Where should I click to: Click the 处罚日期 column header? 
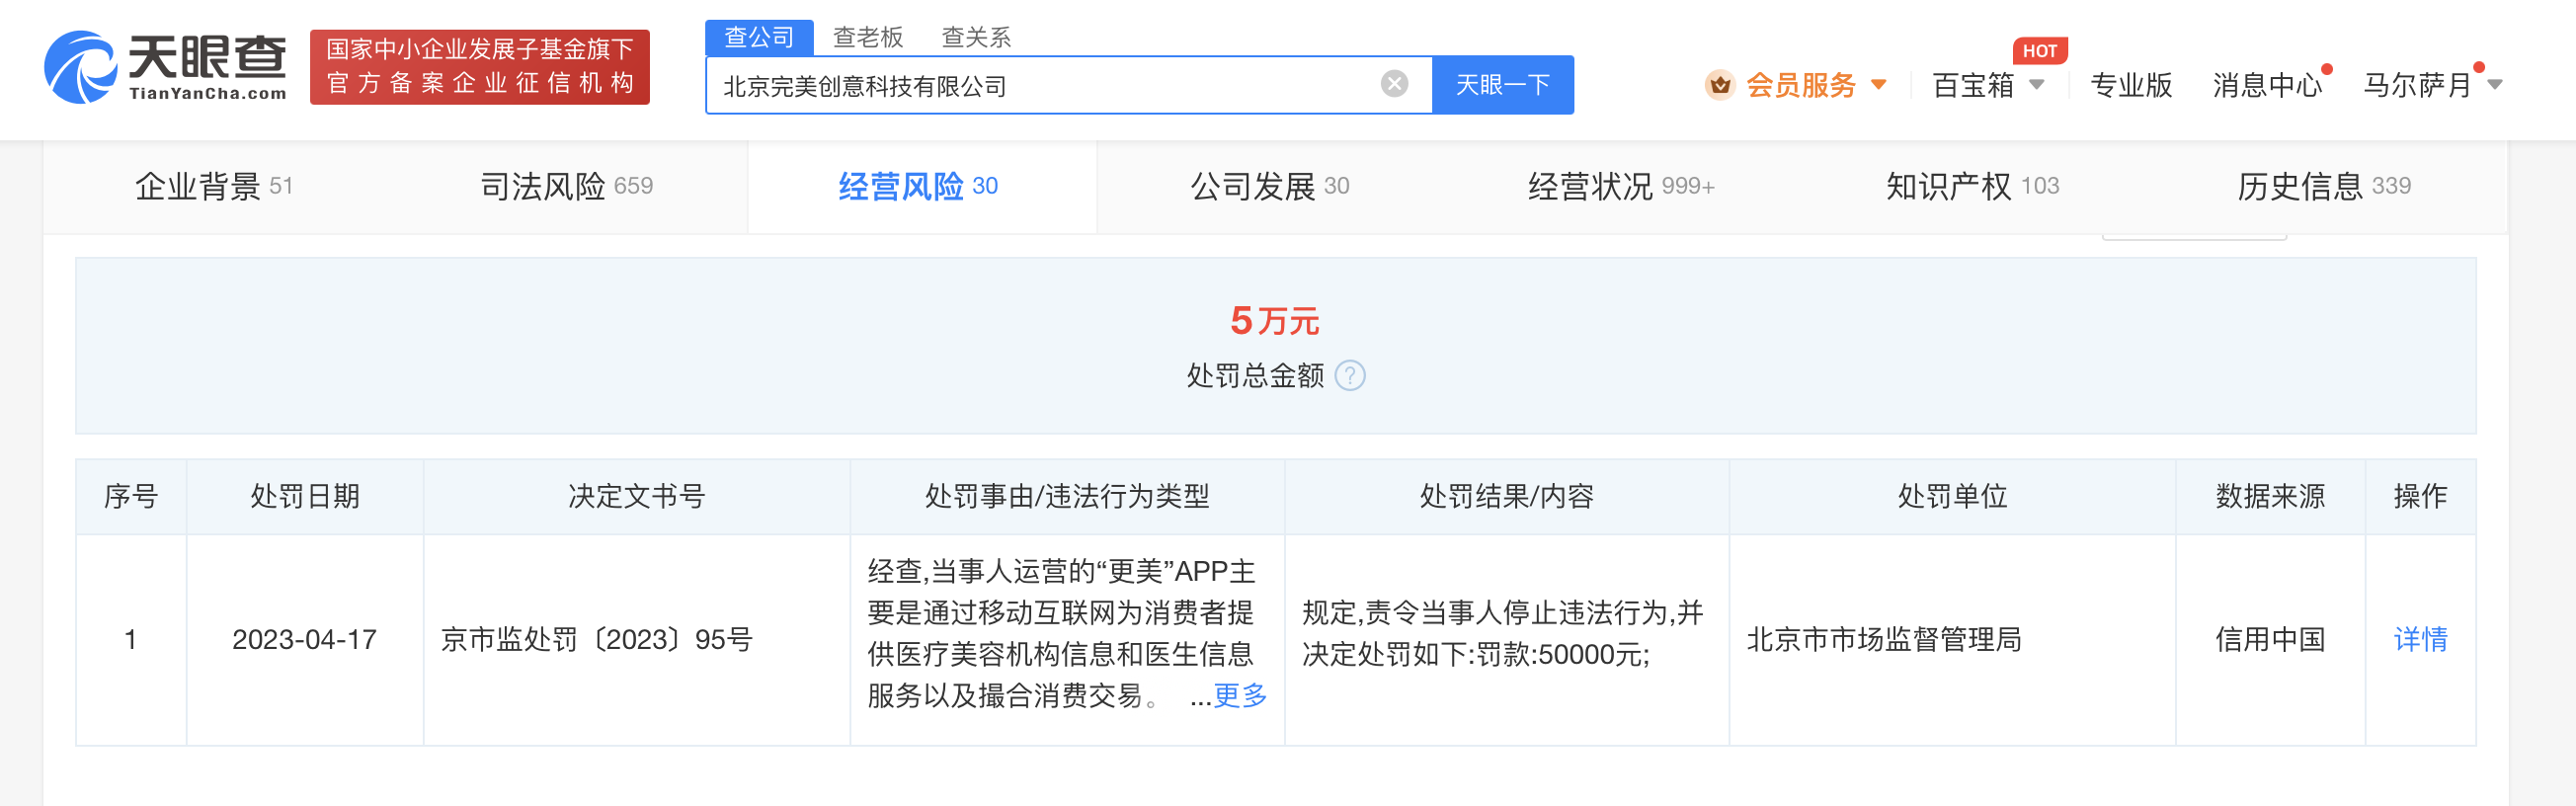point(304,496)
